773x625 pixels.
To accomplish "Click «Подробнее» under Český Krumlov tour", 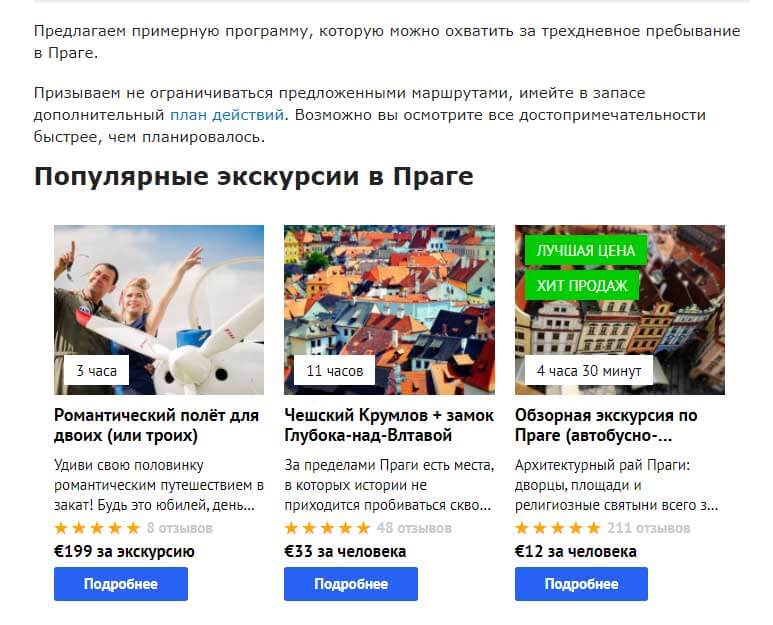I will pyautogui.click(x=351, y=584).
